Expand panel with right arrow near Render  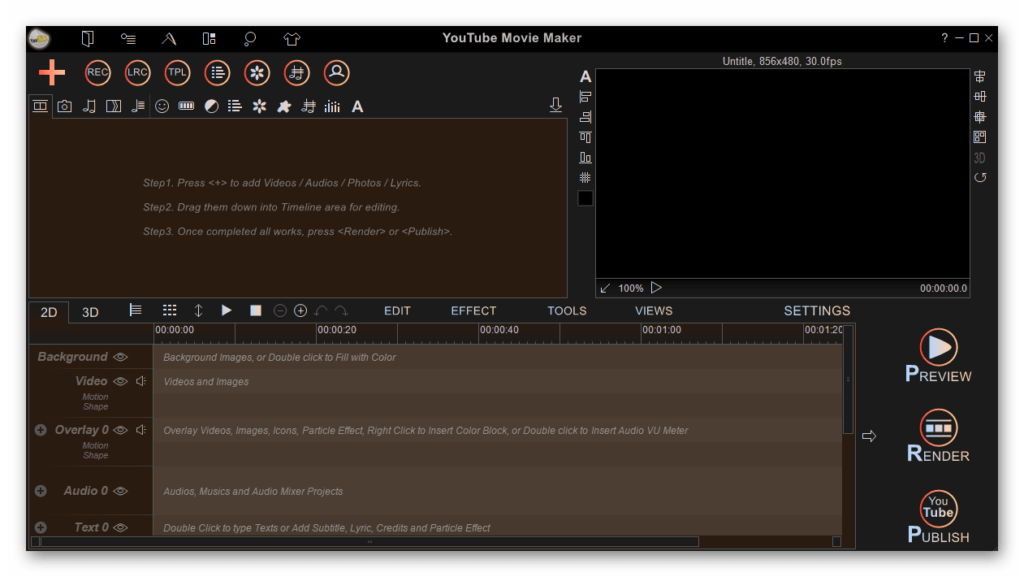(x=869, y=436)
